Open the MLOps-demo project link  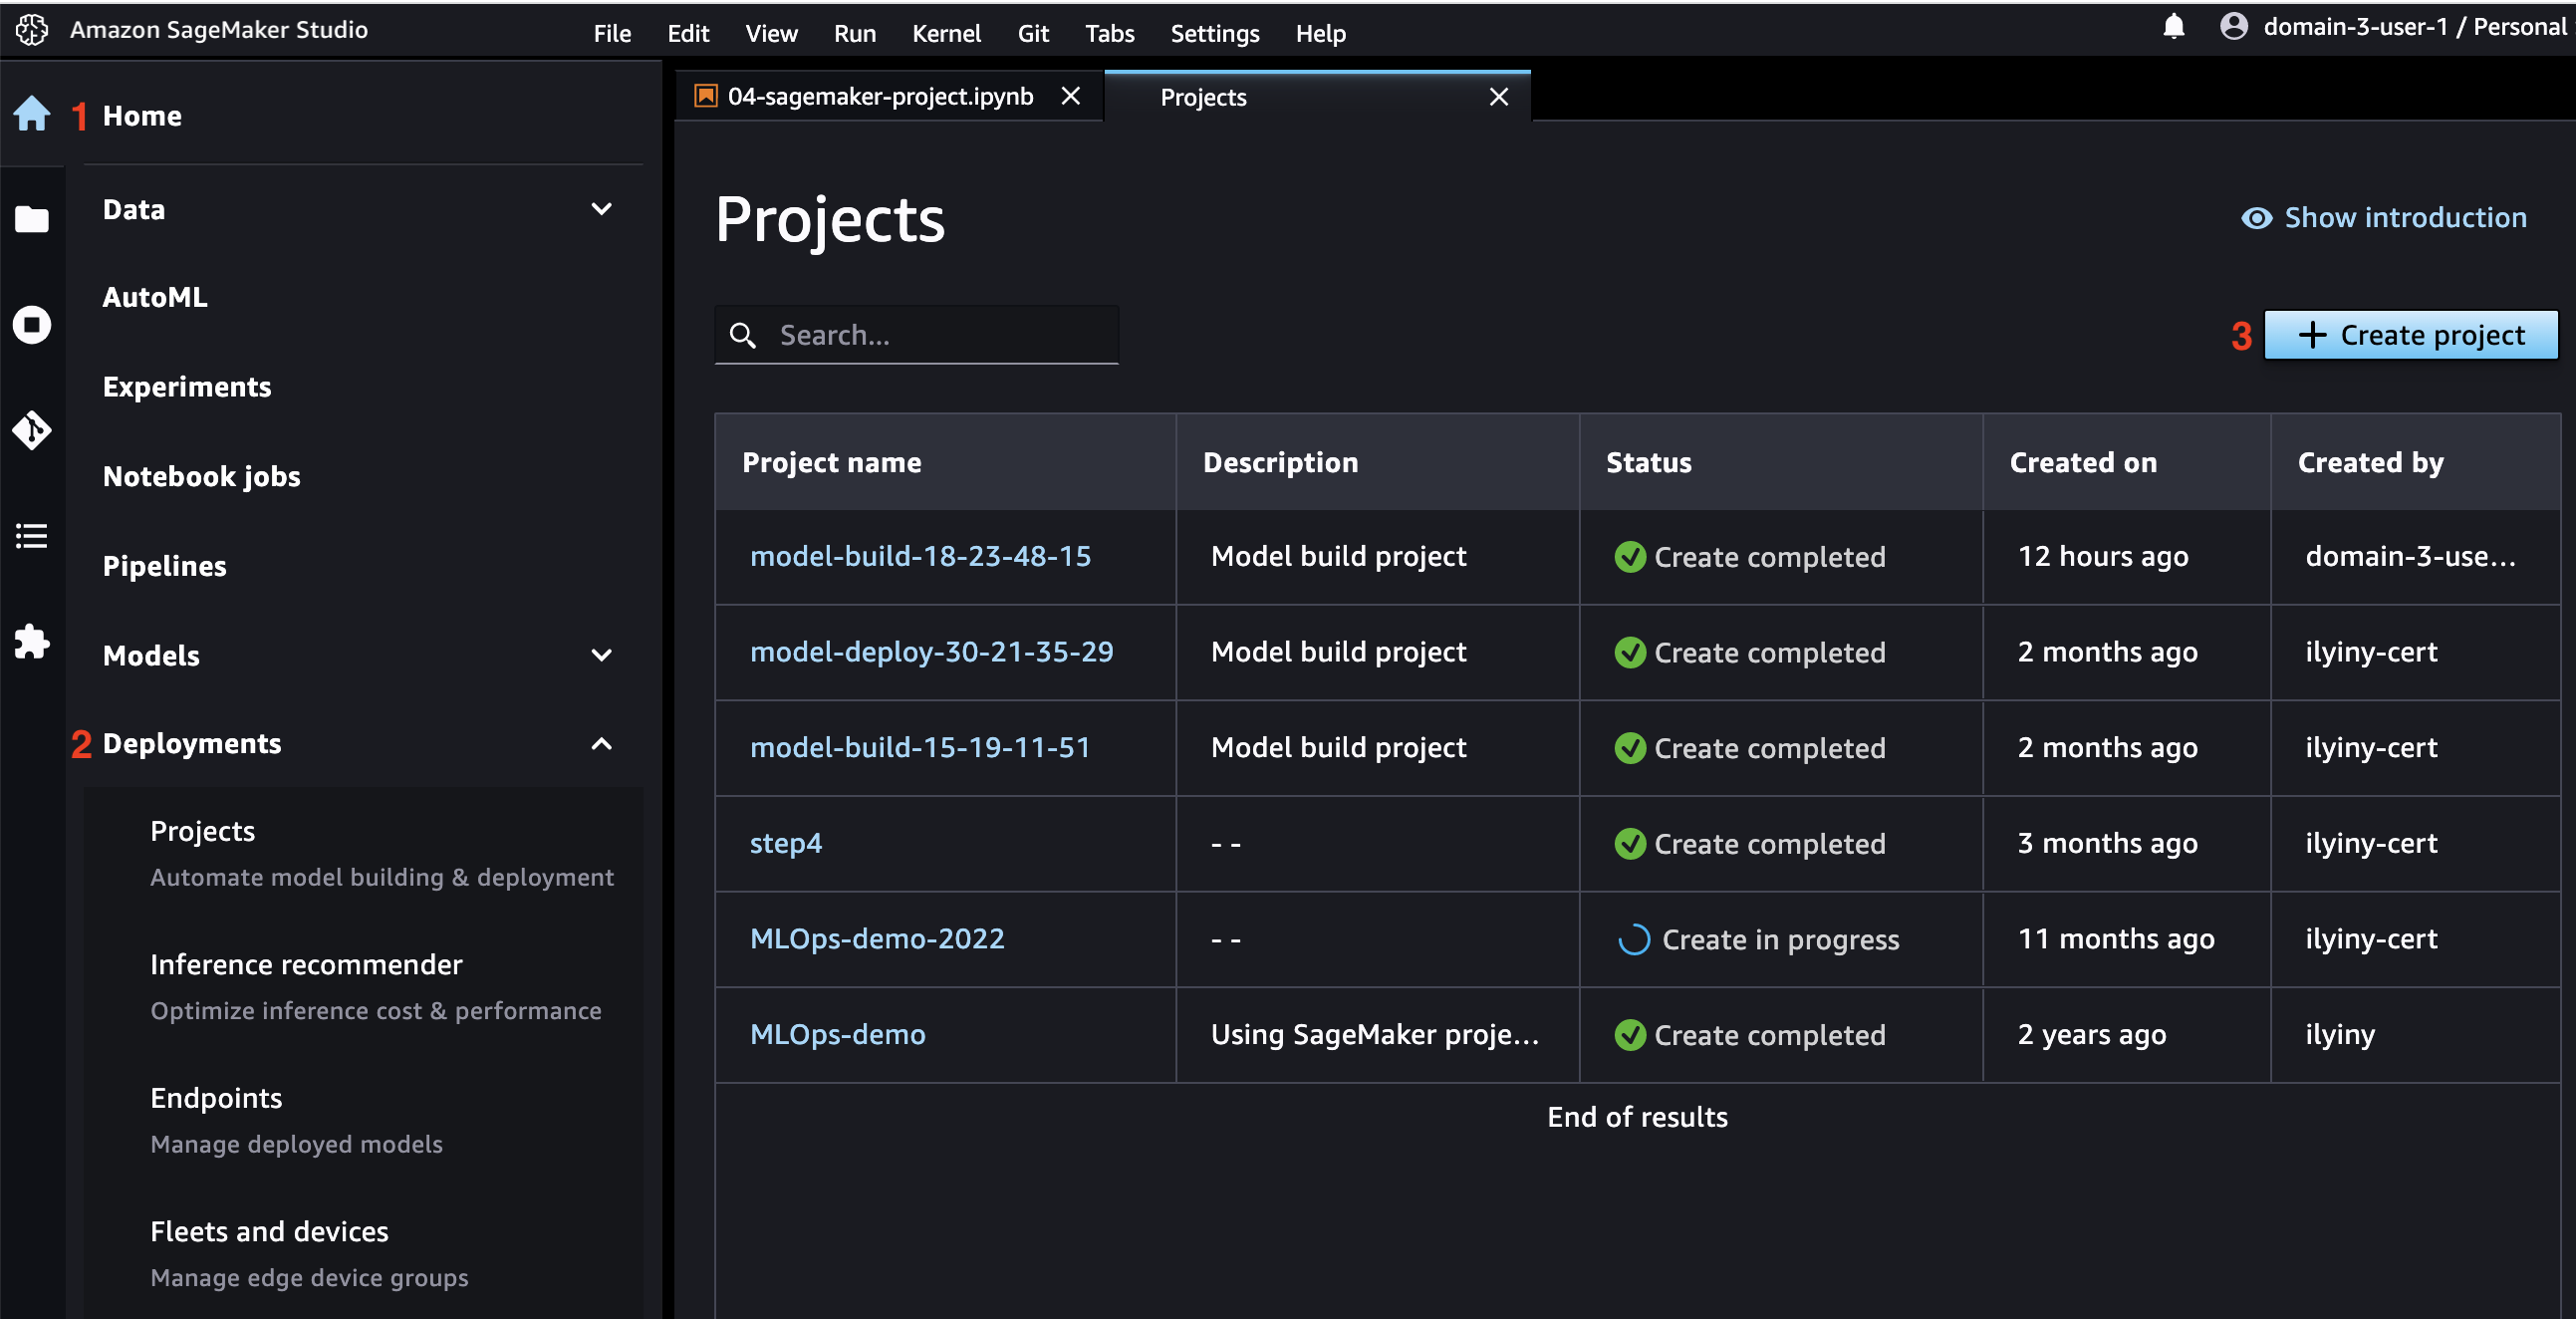[838, 1034]
